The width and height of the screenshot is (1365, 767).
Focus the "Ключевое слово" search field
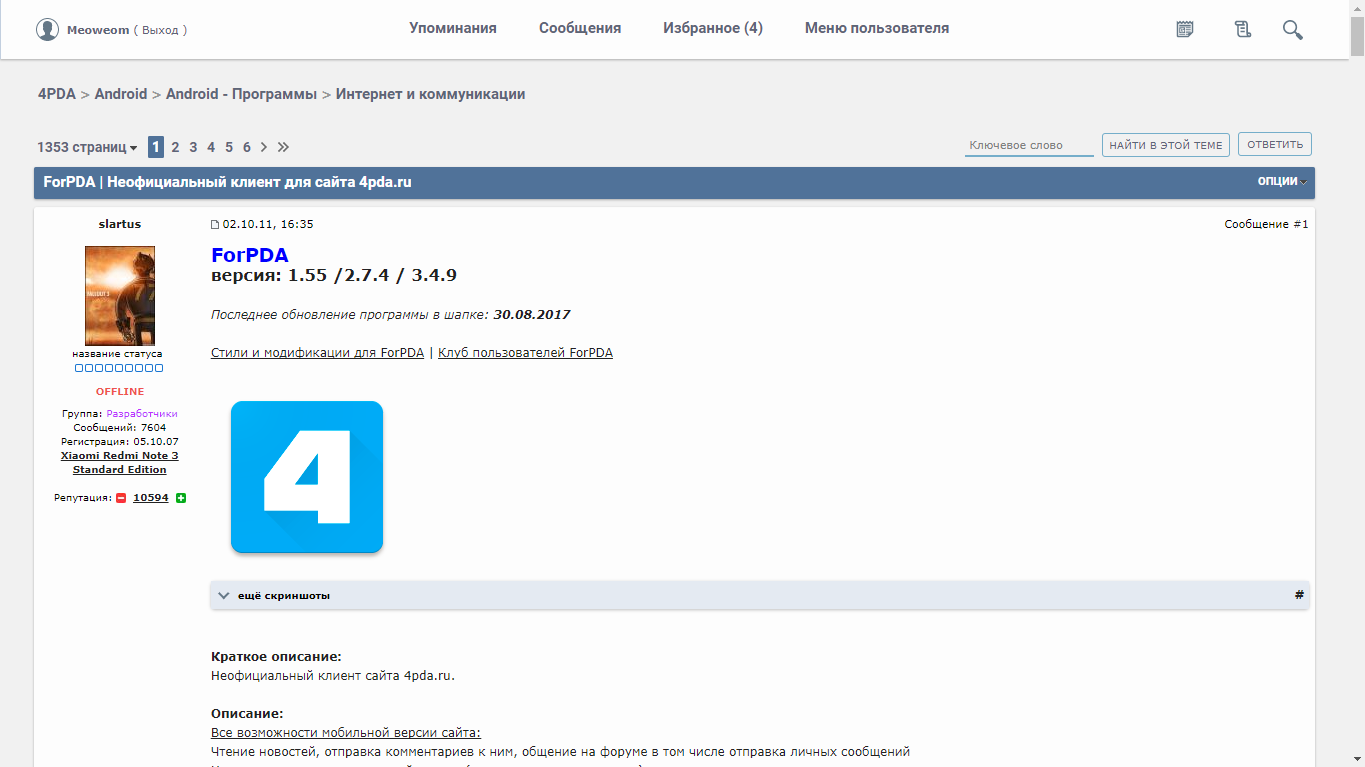click(1029, 145)
